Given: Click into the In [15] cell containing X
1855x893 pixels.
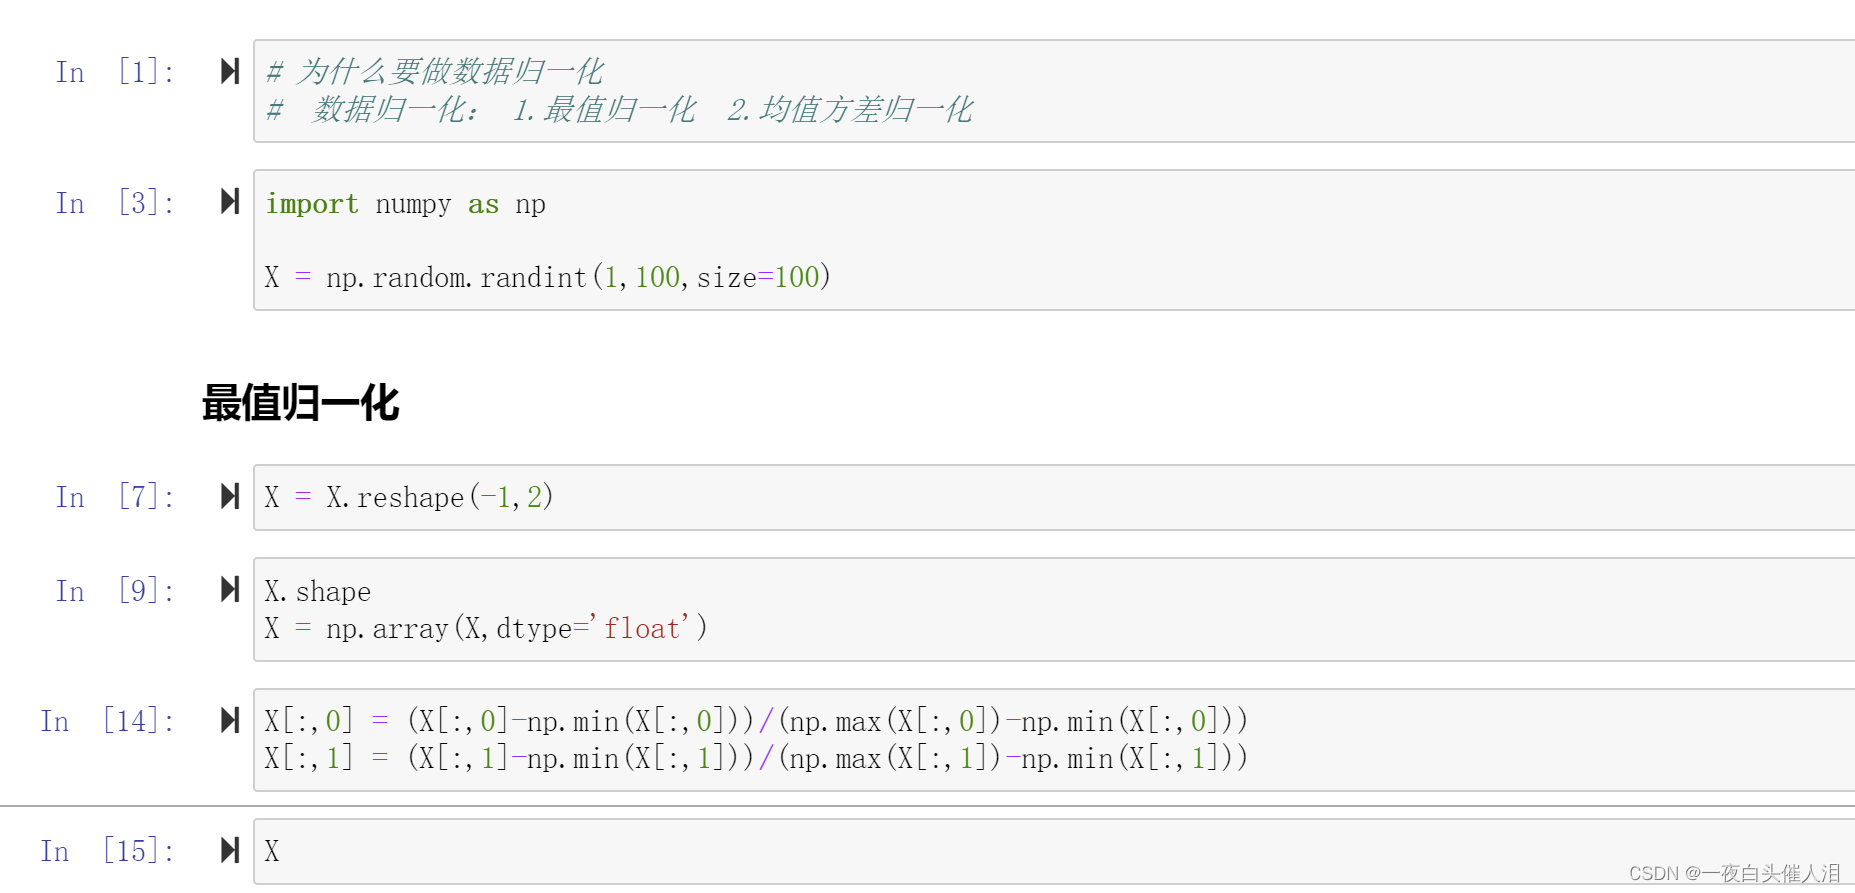Looking at the screenshot, I should point(1054,851).
